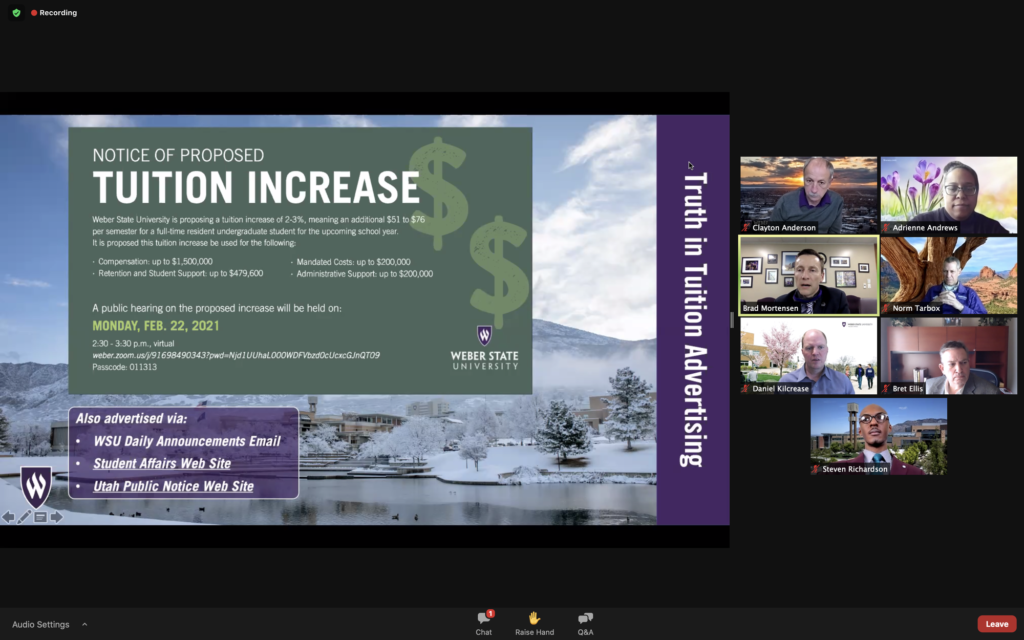This screenshot has width=1024, height=640.
Task: Follow the Utah Public Notice Web Site link
Action: pos(173,486)
